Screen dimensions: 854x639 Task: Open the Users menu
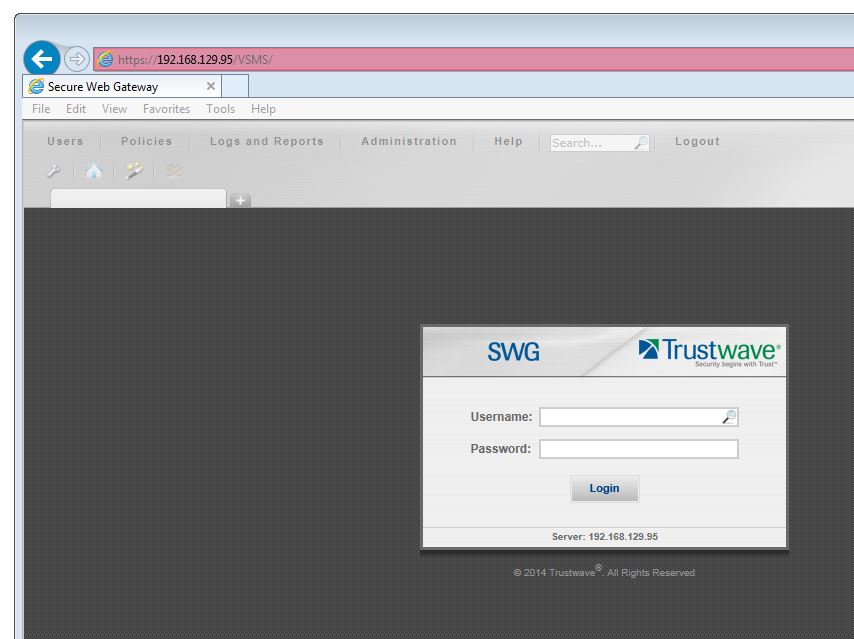tap(66, 142)
